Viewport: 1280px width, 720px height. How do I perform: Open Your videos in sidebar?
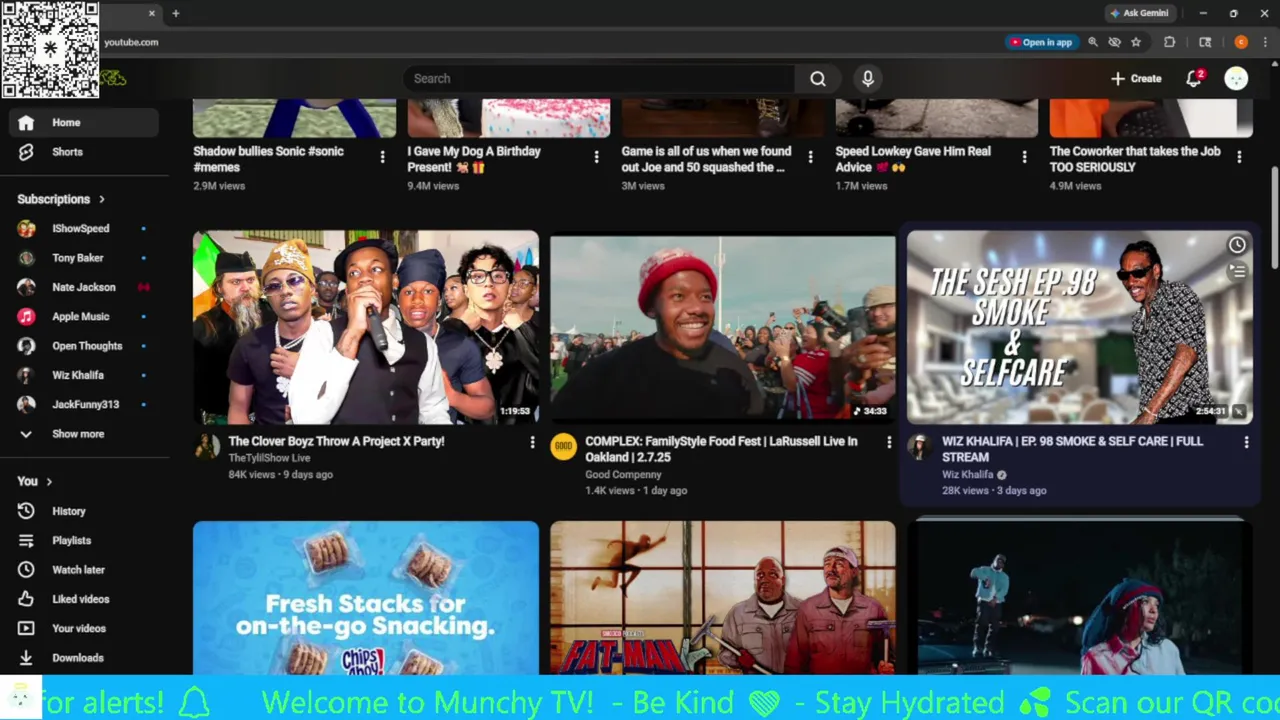point(84,628)
